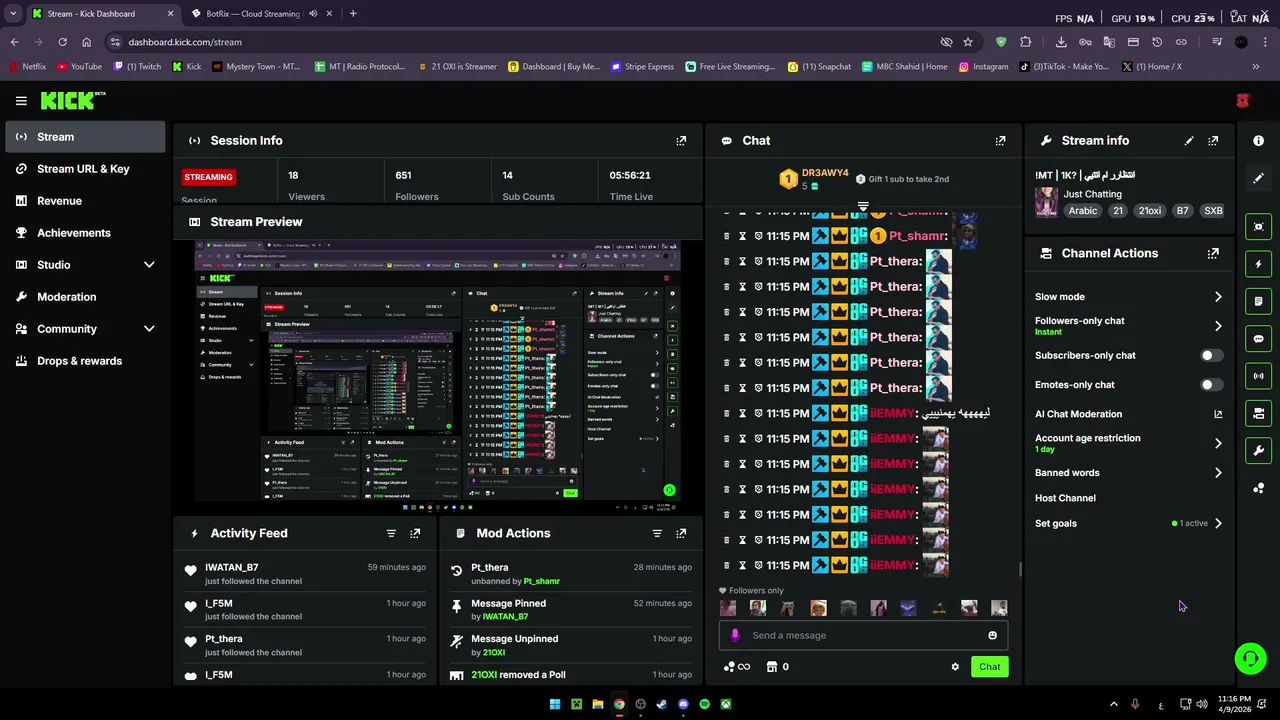Toggle Mod Actions document widget icon

pyautogui.click(x=1259, y=301)
